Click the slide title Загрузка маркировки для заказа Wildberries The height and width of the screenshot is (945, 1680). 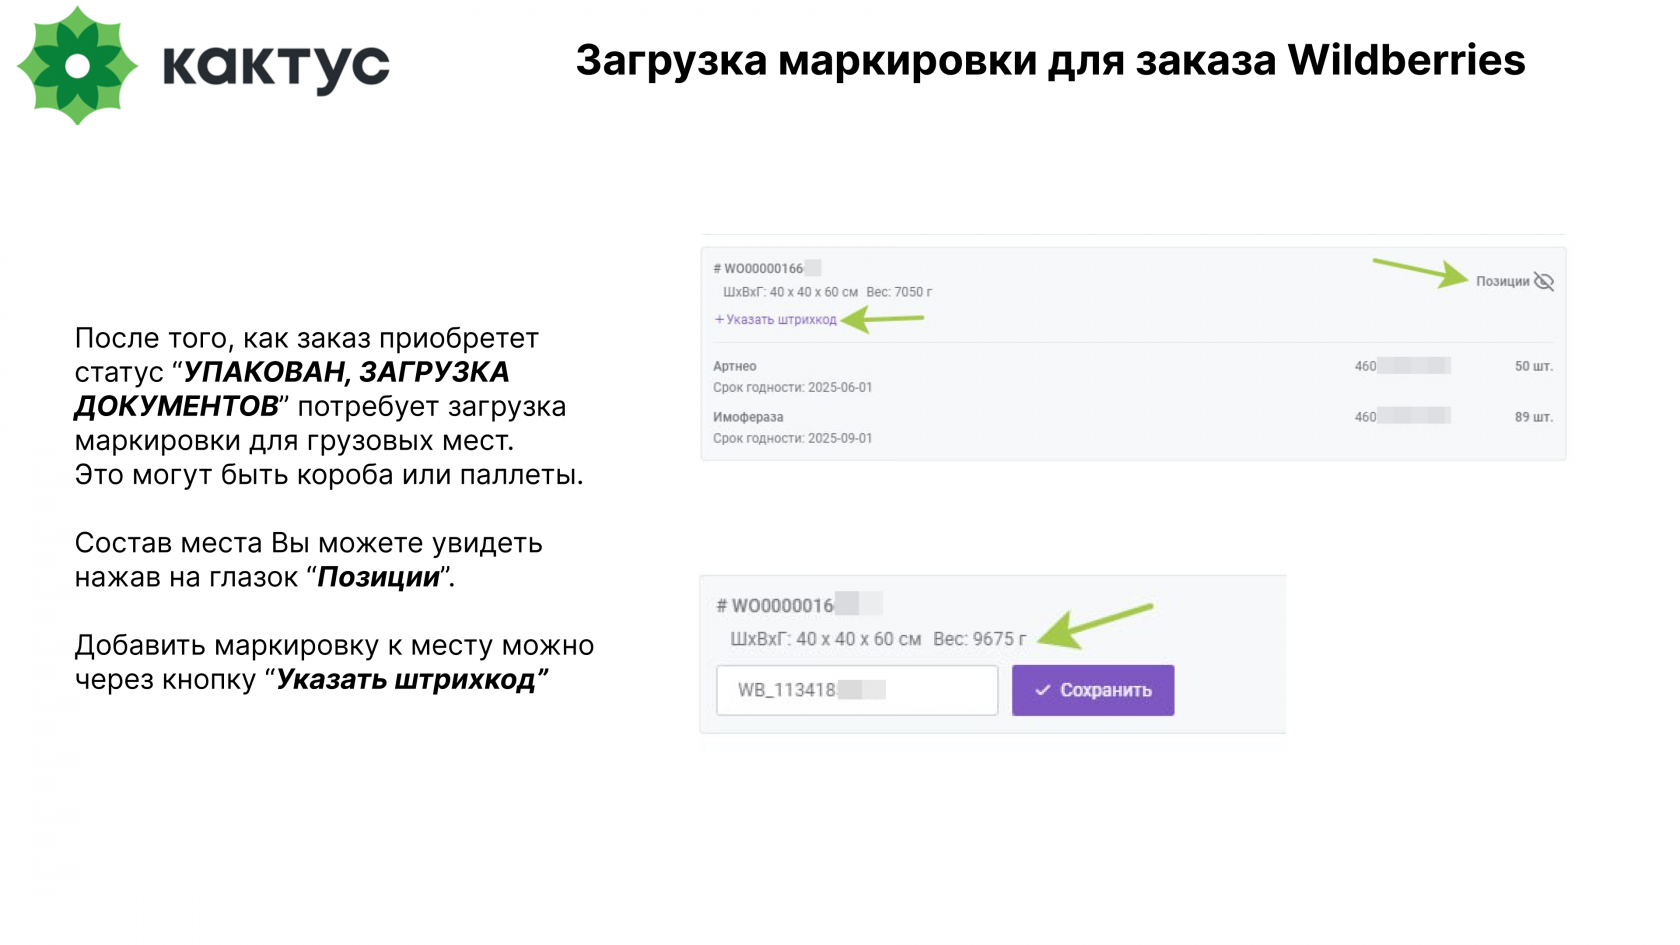pos(1050,60)
